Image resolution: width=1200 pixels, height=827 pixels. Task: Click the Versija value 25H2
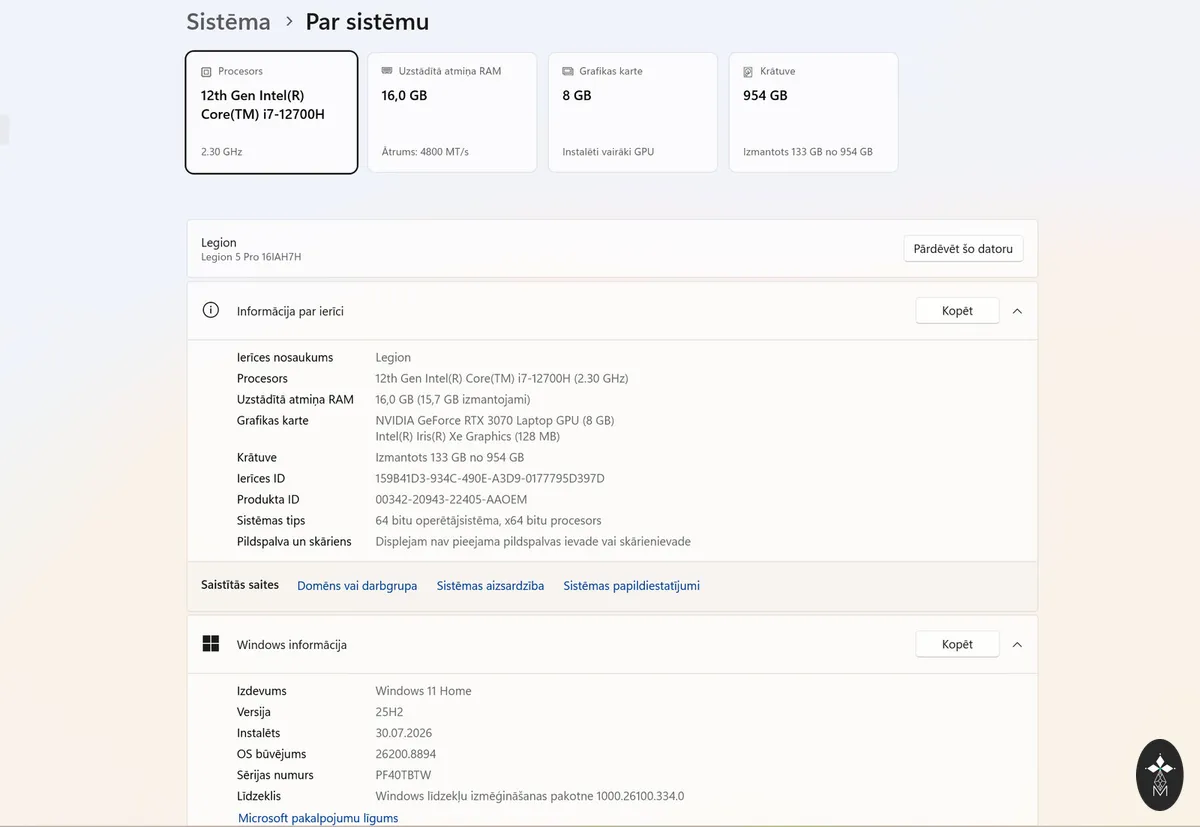(x=389, y=712)
